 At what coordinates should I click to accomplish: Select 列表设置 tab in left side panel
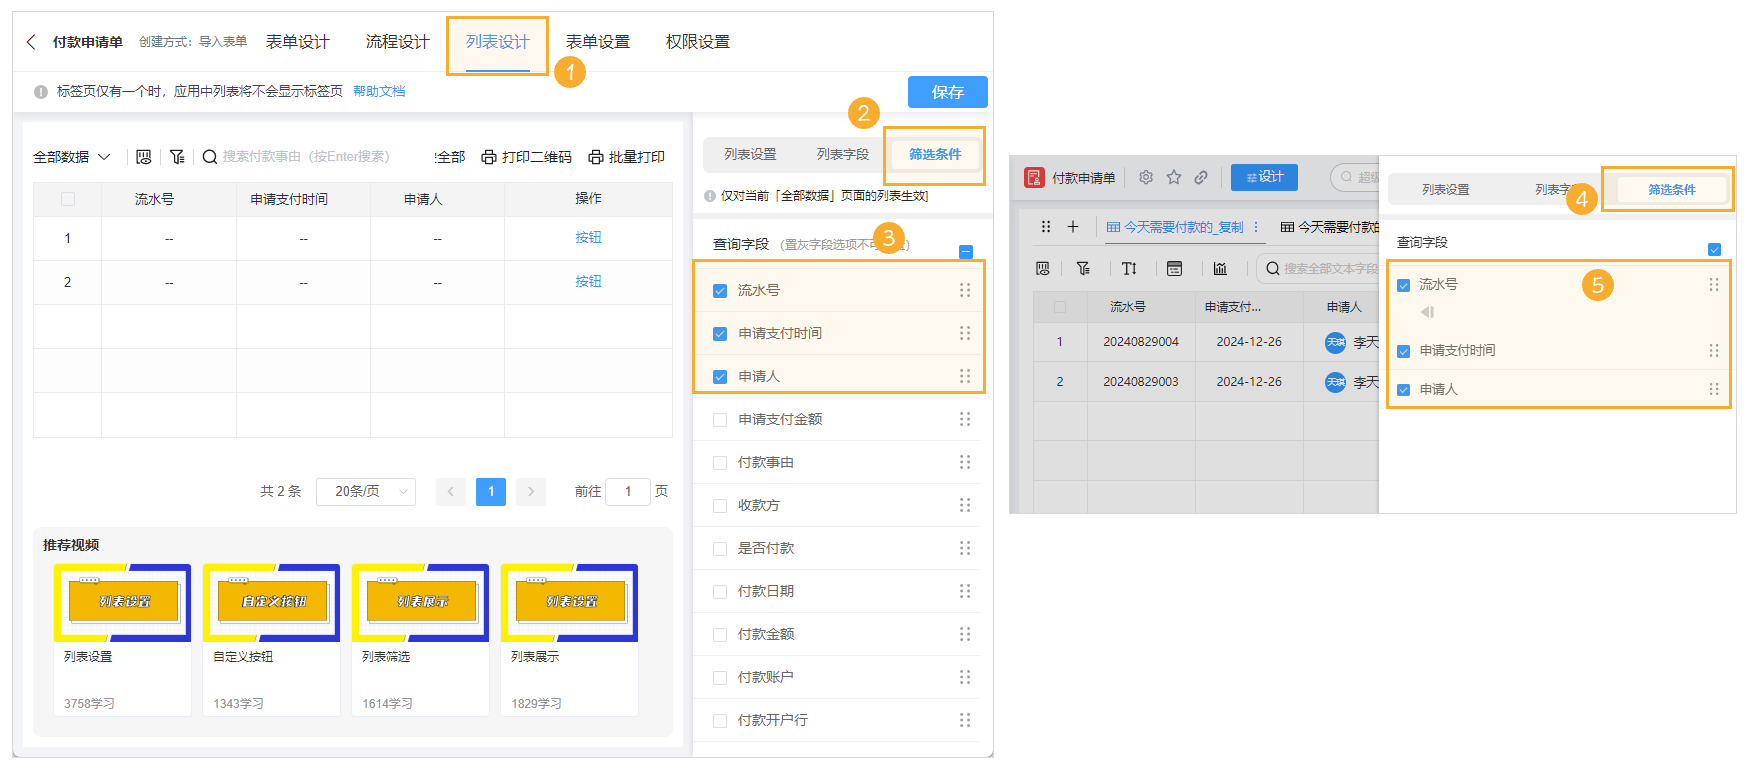pyautogui.click(x=750, y=155)
